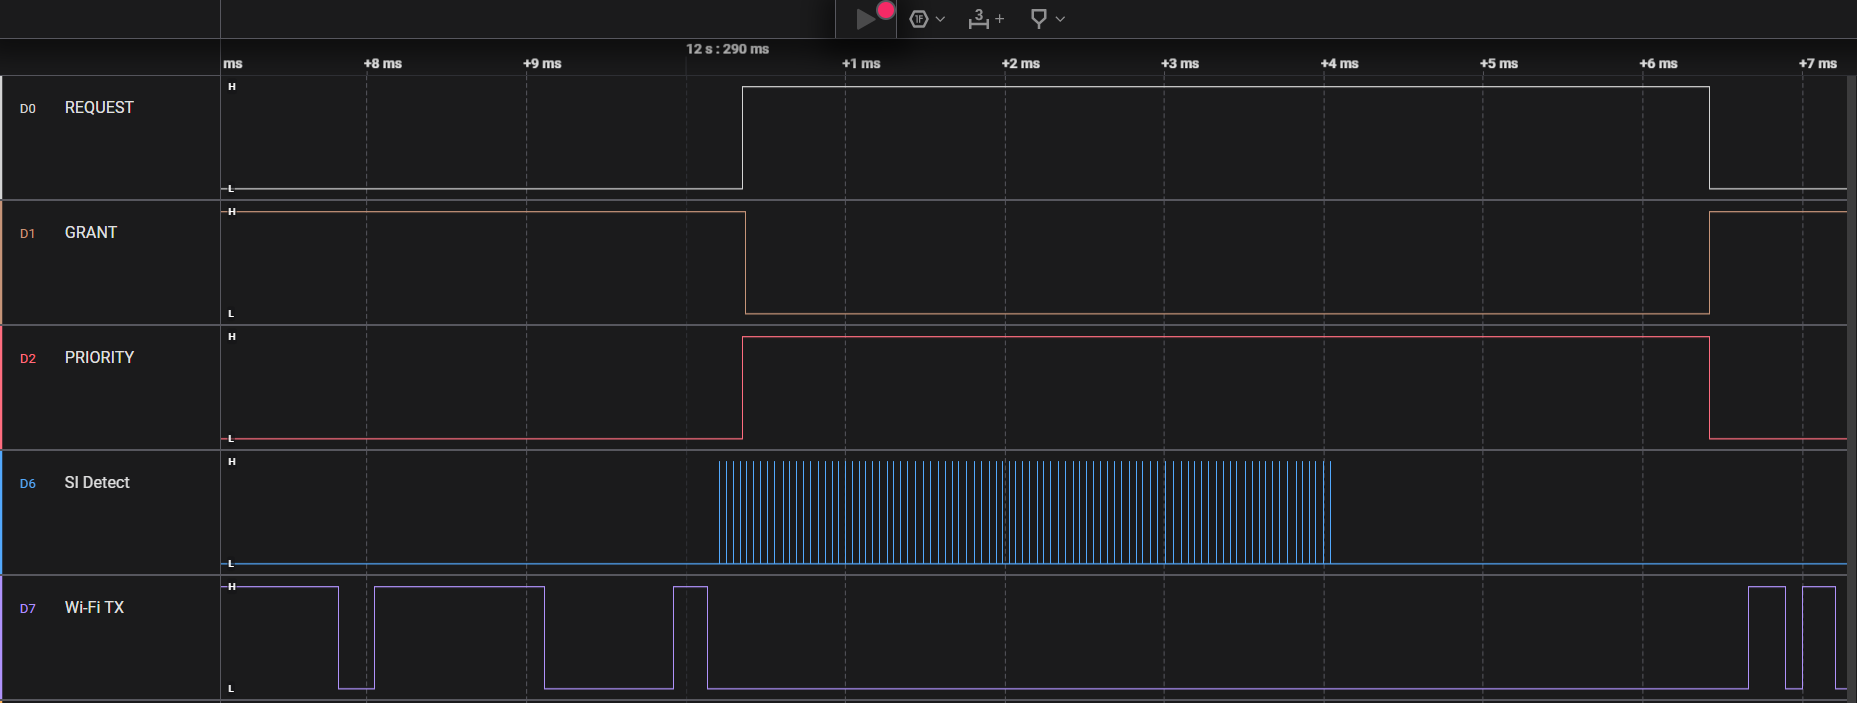Click the PRIORITY channel name
1857x703 pixels.
click(x=99, y=357)
